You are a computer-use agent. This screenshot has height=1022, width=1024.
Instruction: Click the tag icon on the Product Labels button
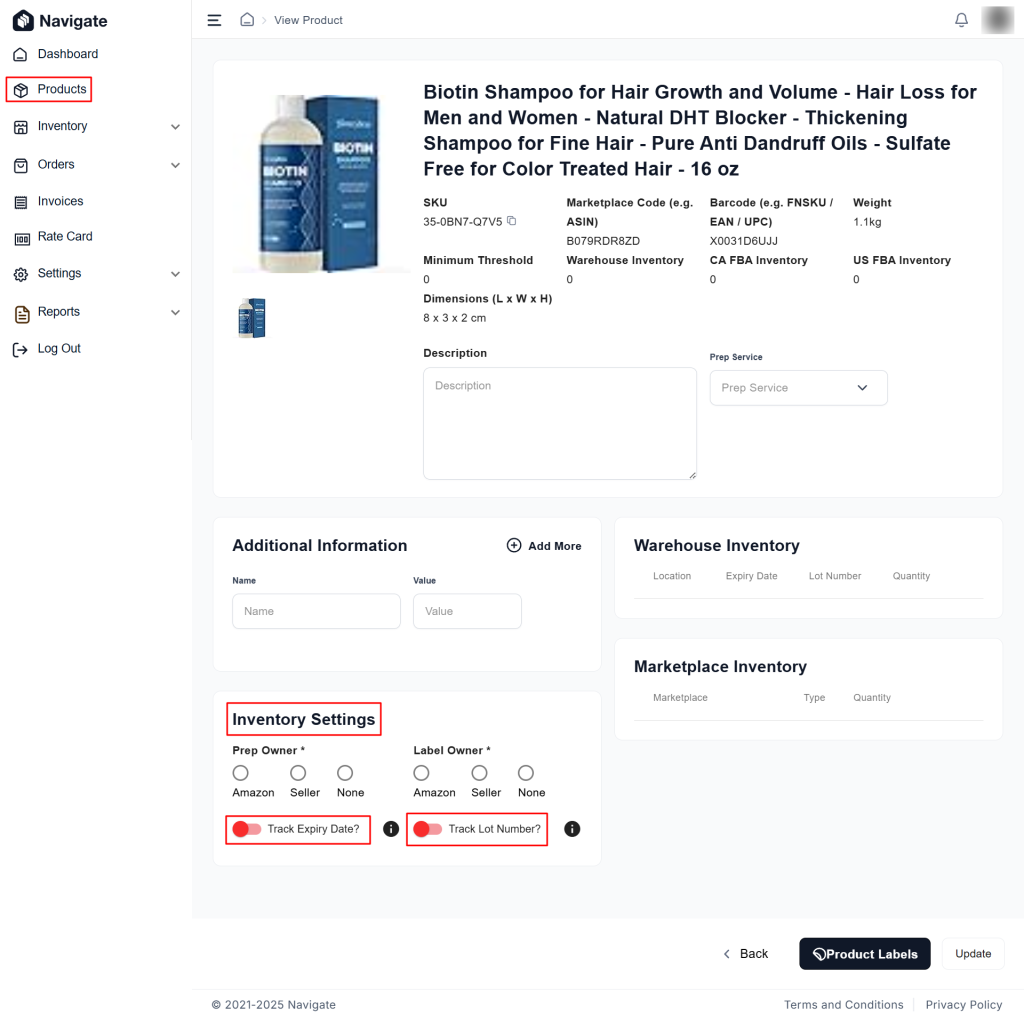[818, 954]
